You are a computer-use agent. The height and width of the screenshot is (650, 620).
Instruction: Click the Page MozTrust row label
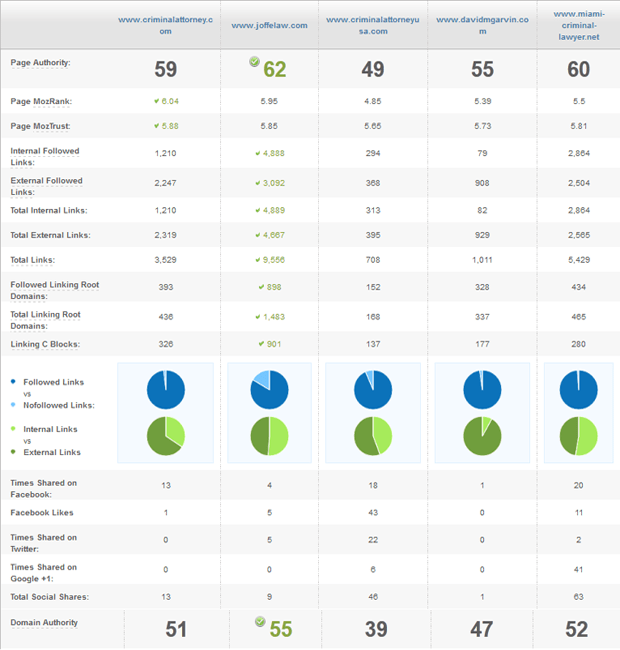pos(40,126)
